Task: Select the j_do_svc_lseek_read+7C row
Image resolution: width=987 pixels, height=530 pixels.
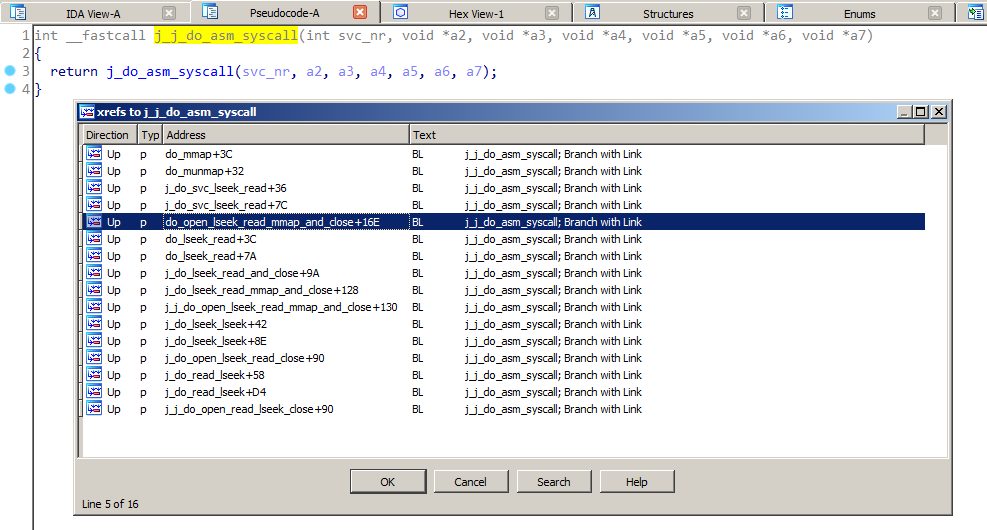Action: (x=504, y=205)
